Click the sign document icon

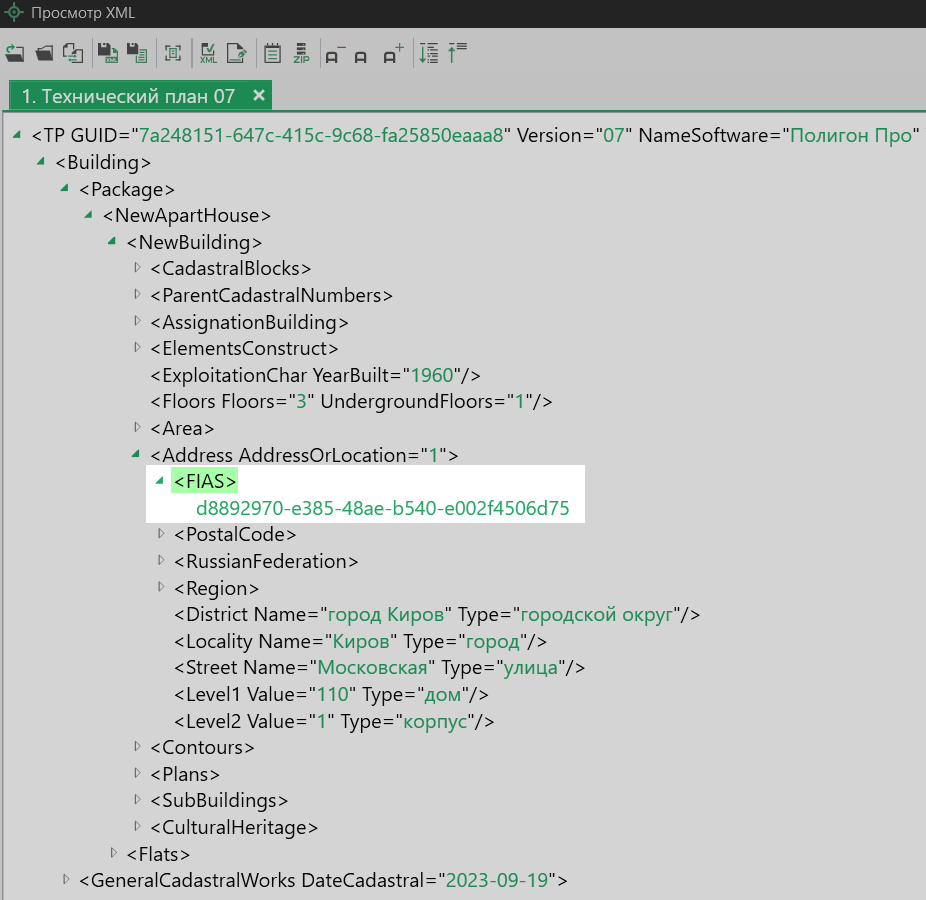click(x=237, y=54)
